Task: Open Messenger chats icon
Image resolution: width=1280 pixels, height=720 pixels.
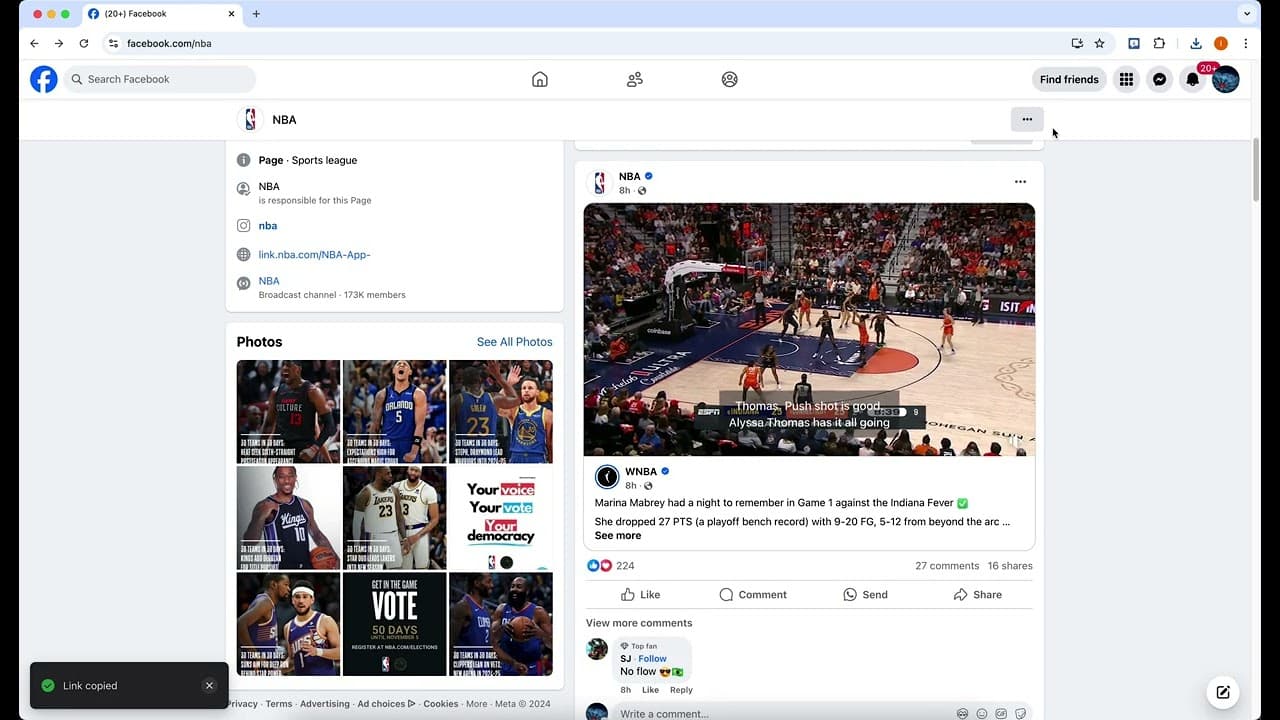Action: click(1159, 79)
